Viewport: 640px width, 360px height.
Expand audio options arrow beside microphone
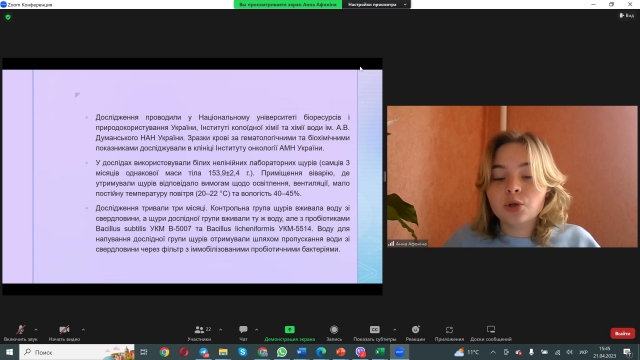[x=36, y=329]
